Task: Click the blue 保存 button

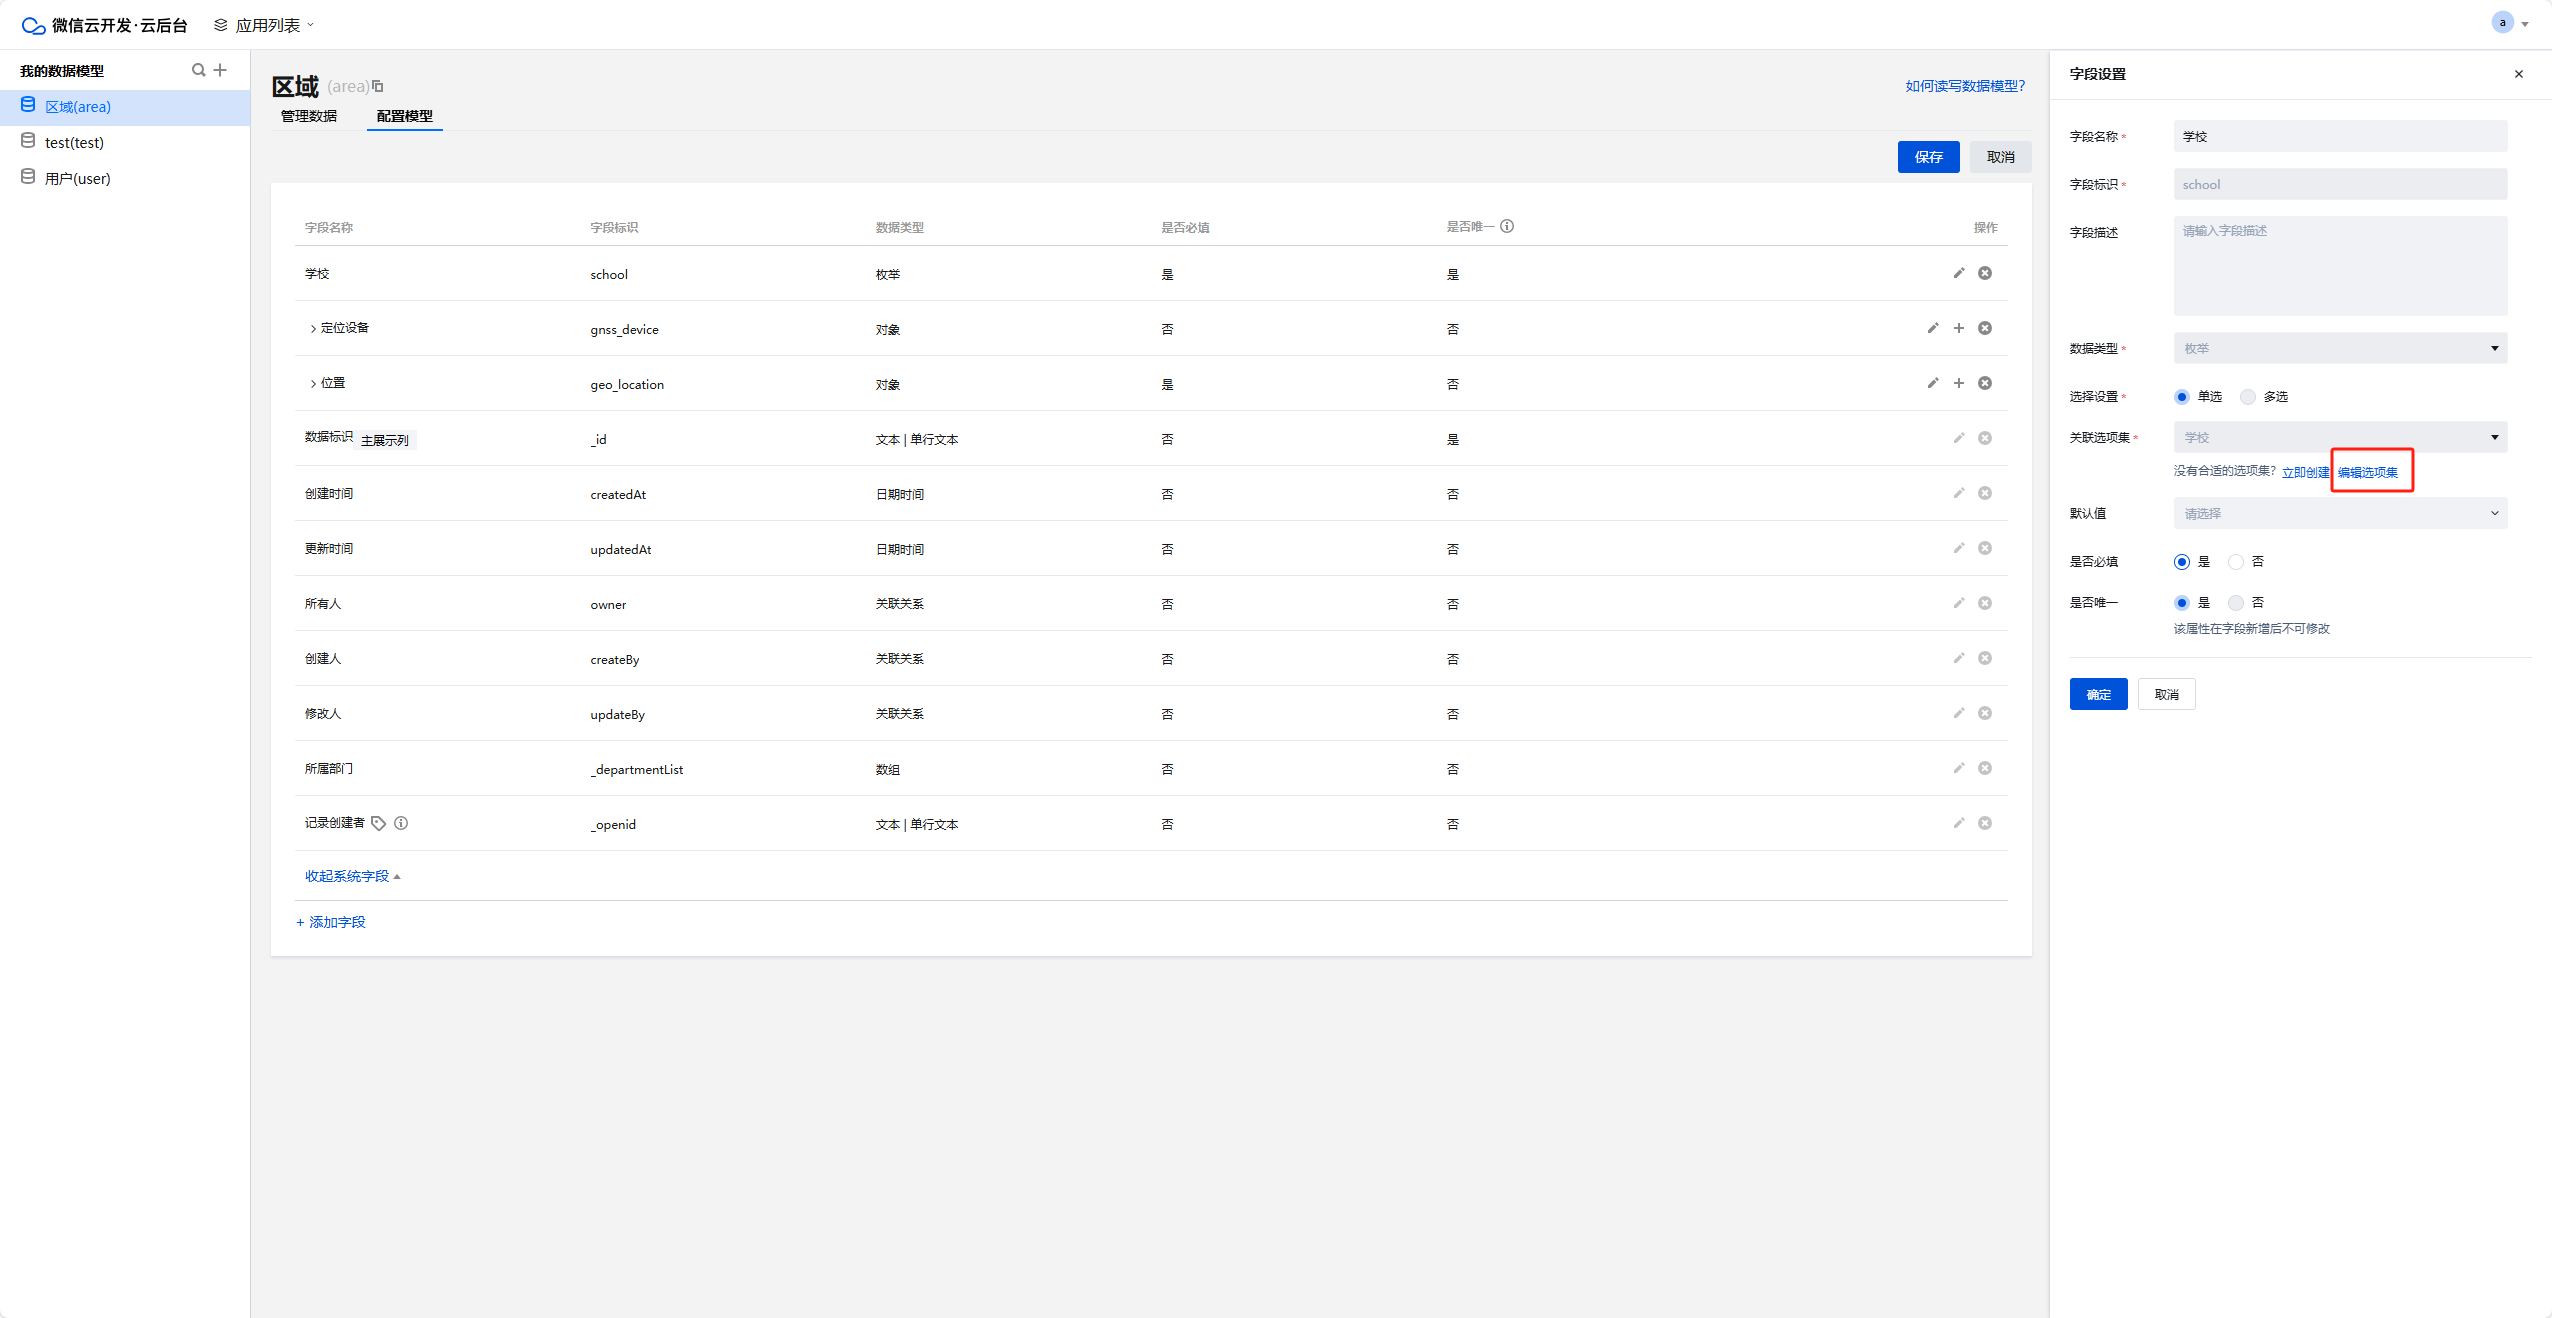Action: [x=1928, y=157]
